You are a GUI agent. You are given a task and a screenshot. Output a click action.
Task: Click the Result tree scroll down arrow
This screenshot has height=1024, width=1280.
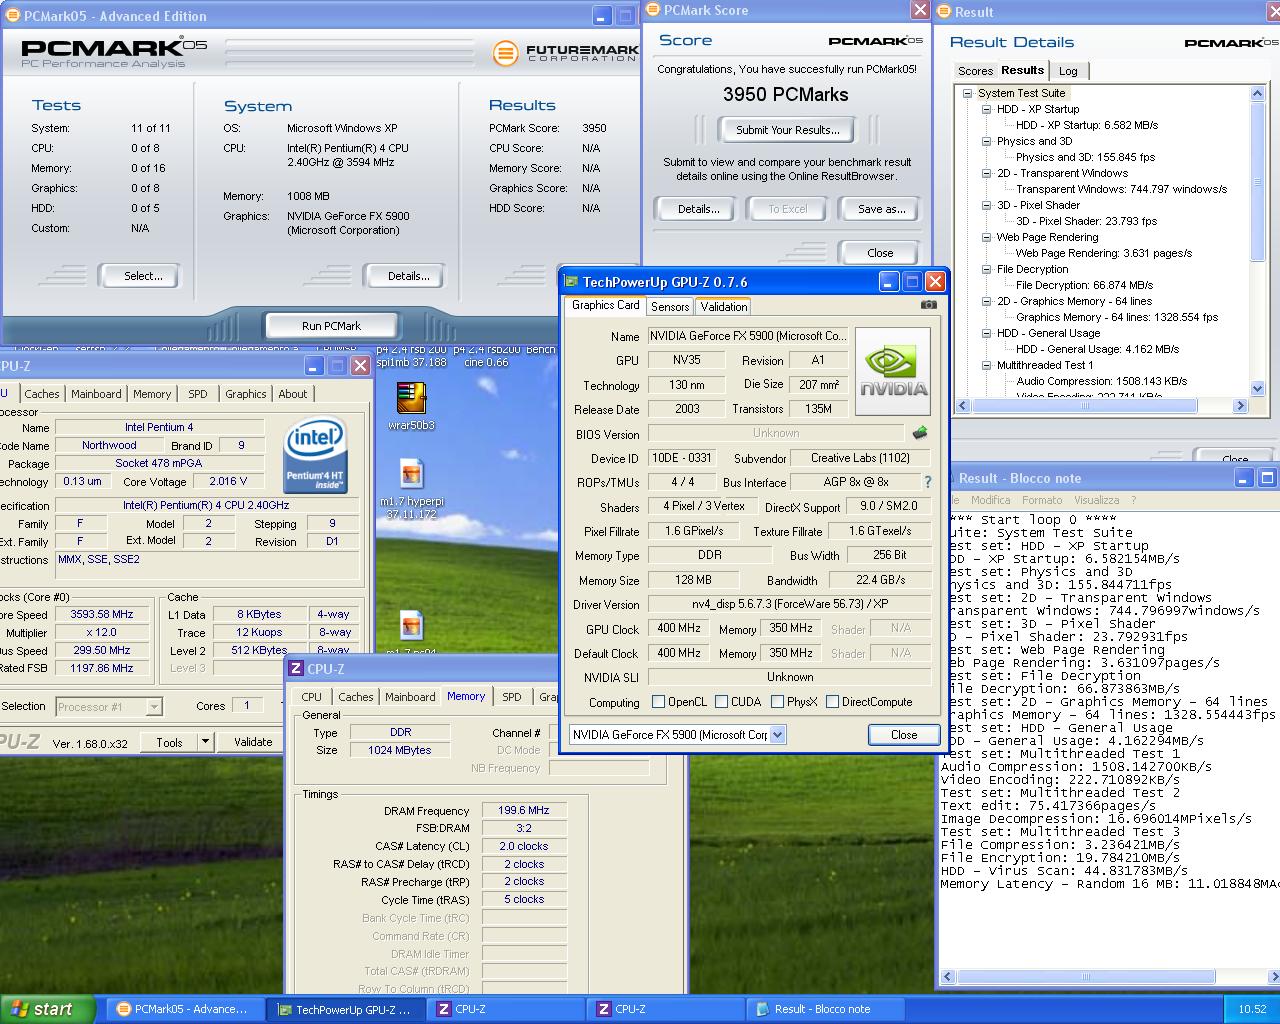pyautogui.click(x=1258, y=390)
